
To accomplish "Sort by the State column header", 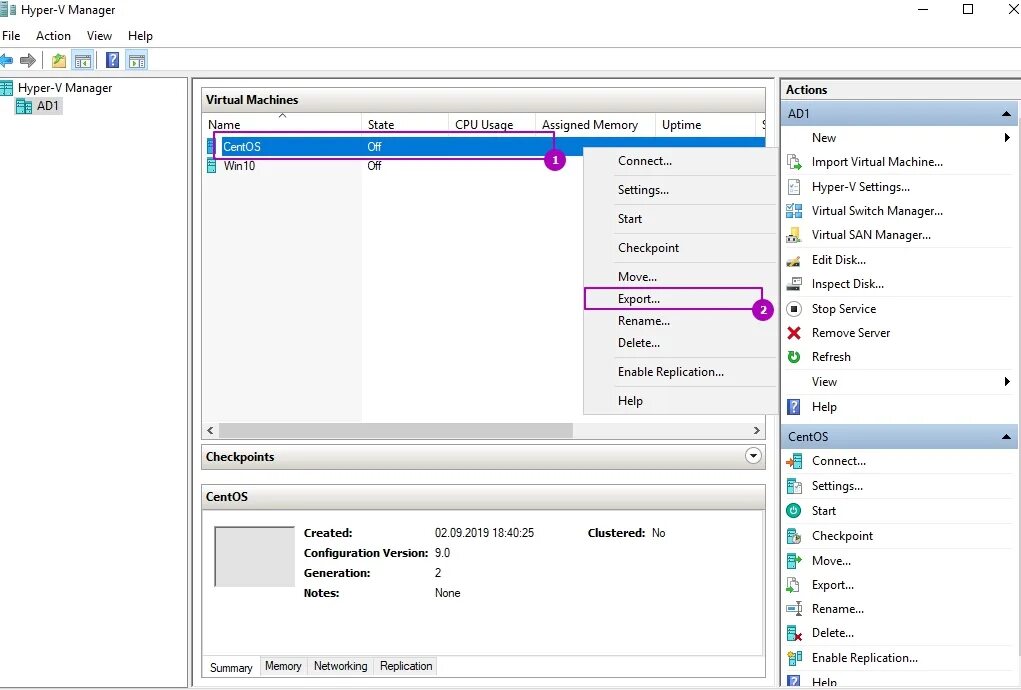I will [404, 124].
